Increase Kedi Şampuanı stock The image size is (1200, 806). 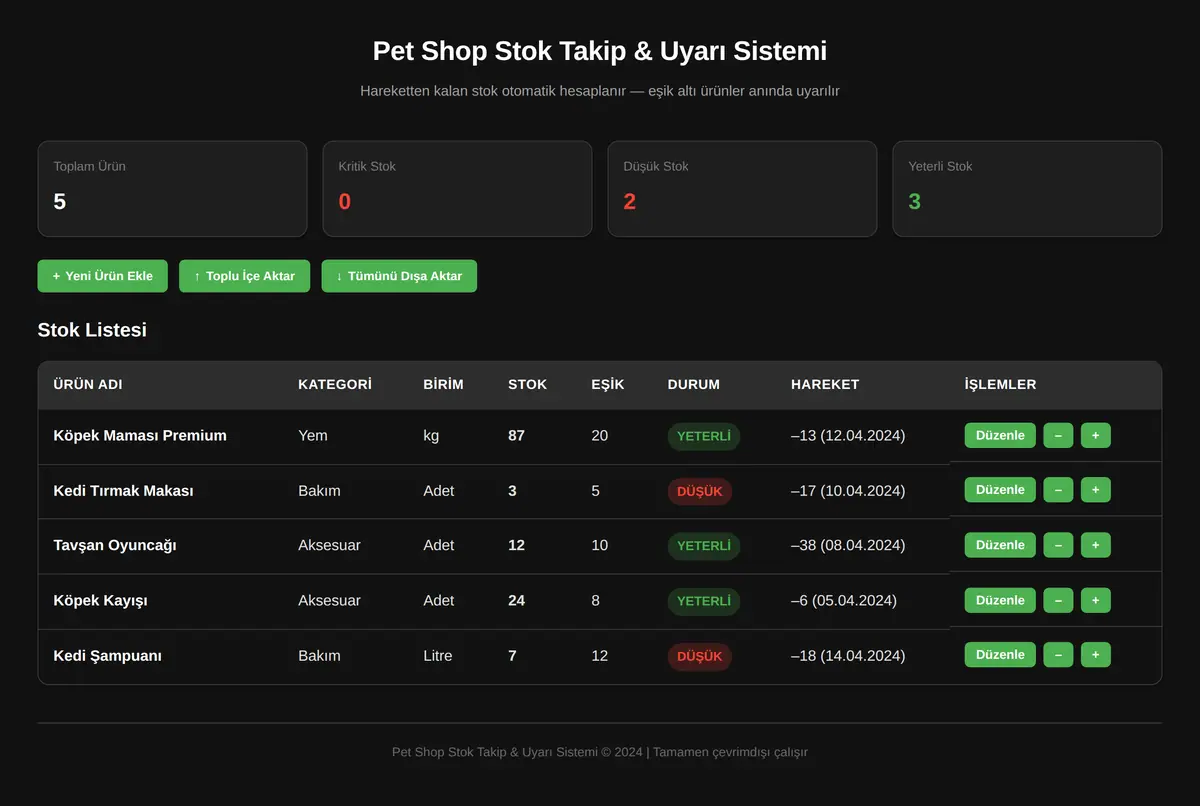tap(1095, 655)
